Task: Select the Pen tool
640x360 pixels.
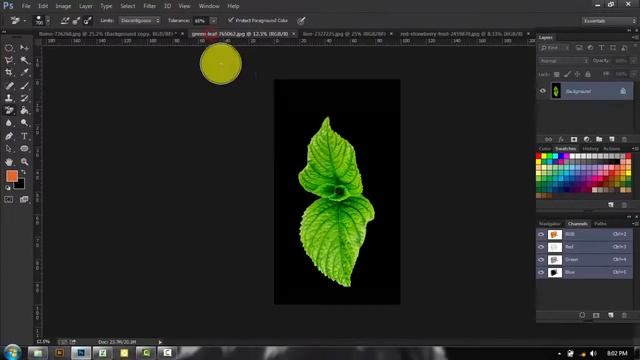Action: click(9, 136)
